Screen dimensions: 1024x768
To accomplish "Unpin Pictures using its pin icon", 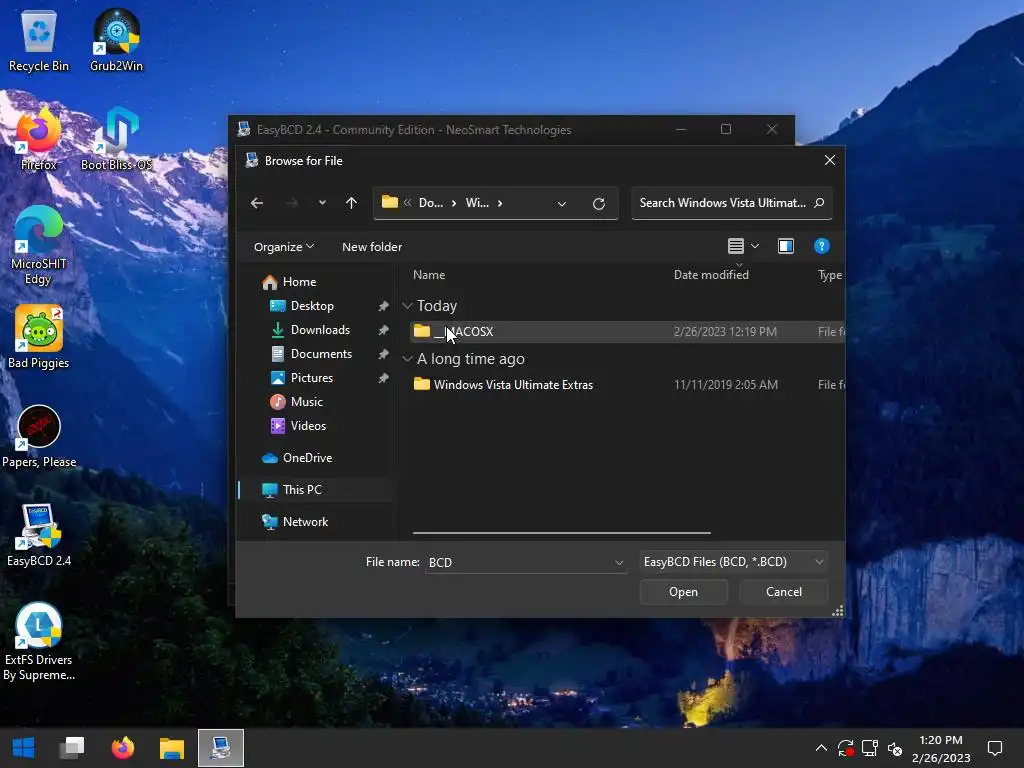I will pyautogui.click(x=383, y=378).
